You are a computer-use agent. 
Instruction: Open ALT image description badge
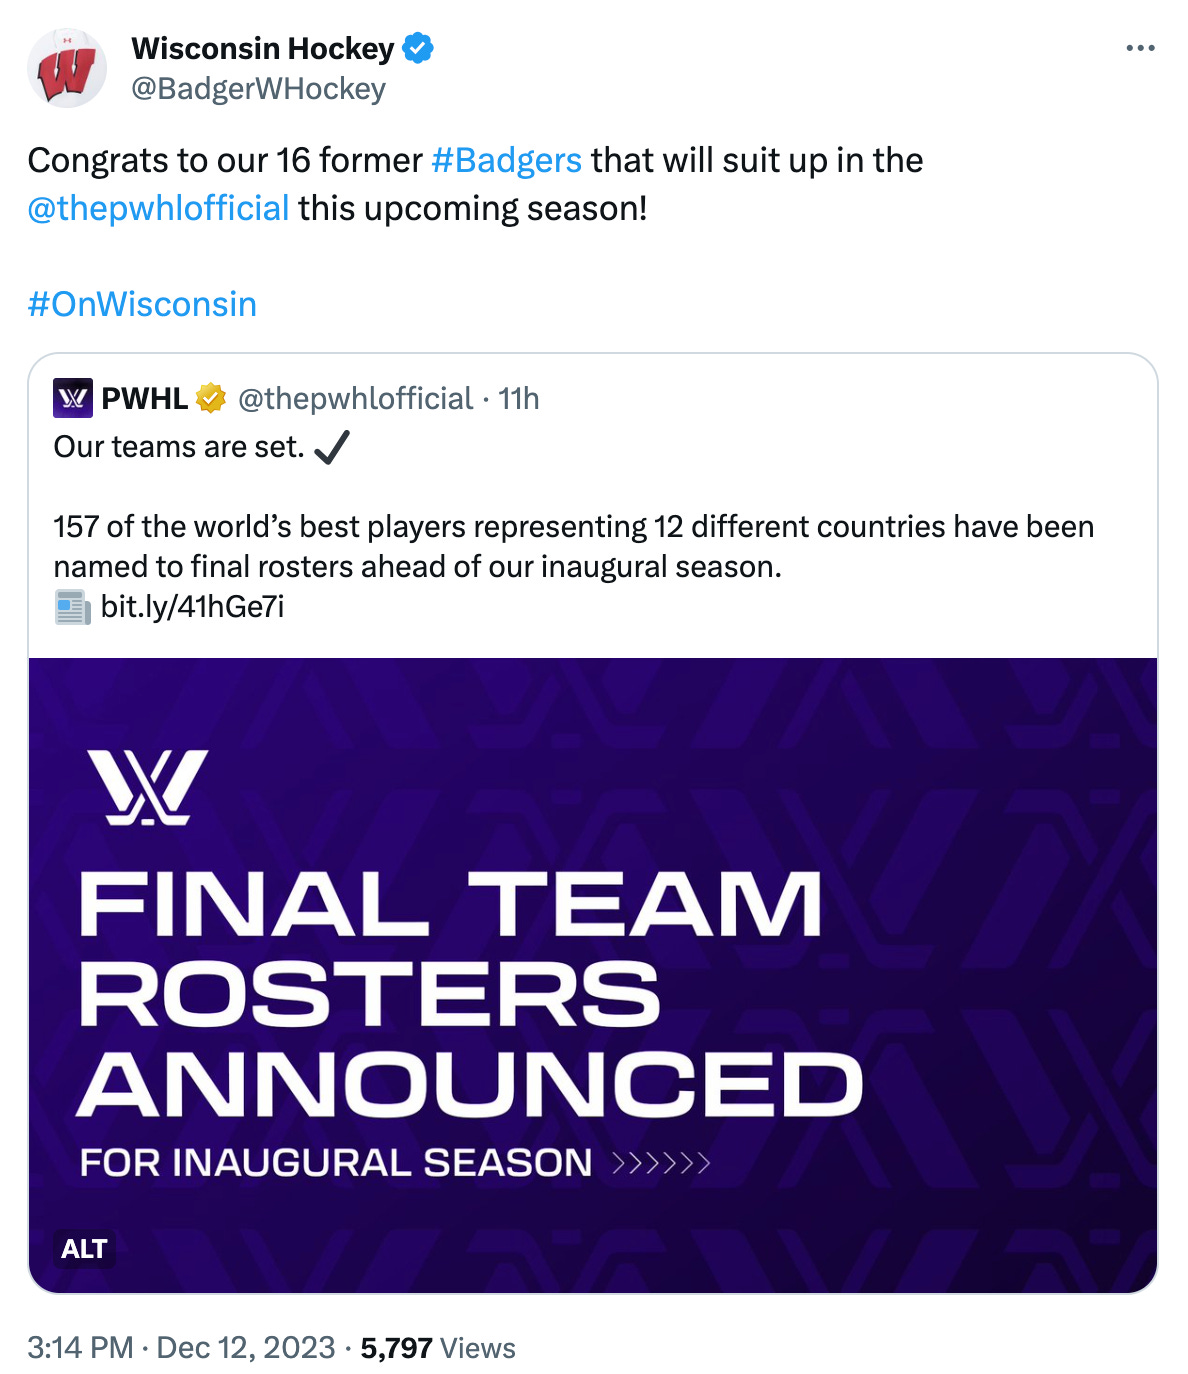(x=84, y=1249)
